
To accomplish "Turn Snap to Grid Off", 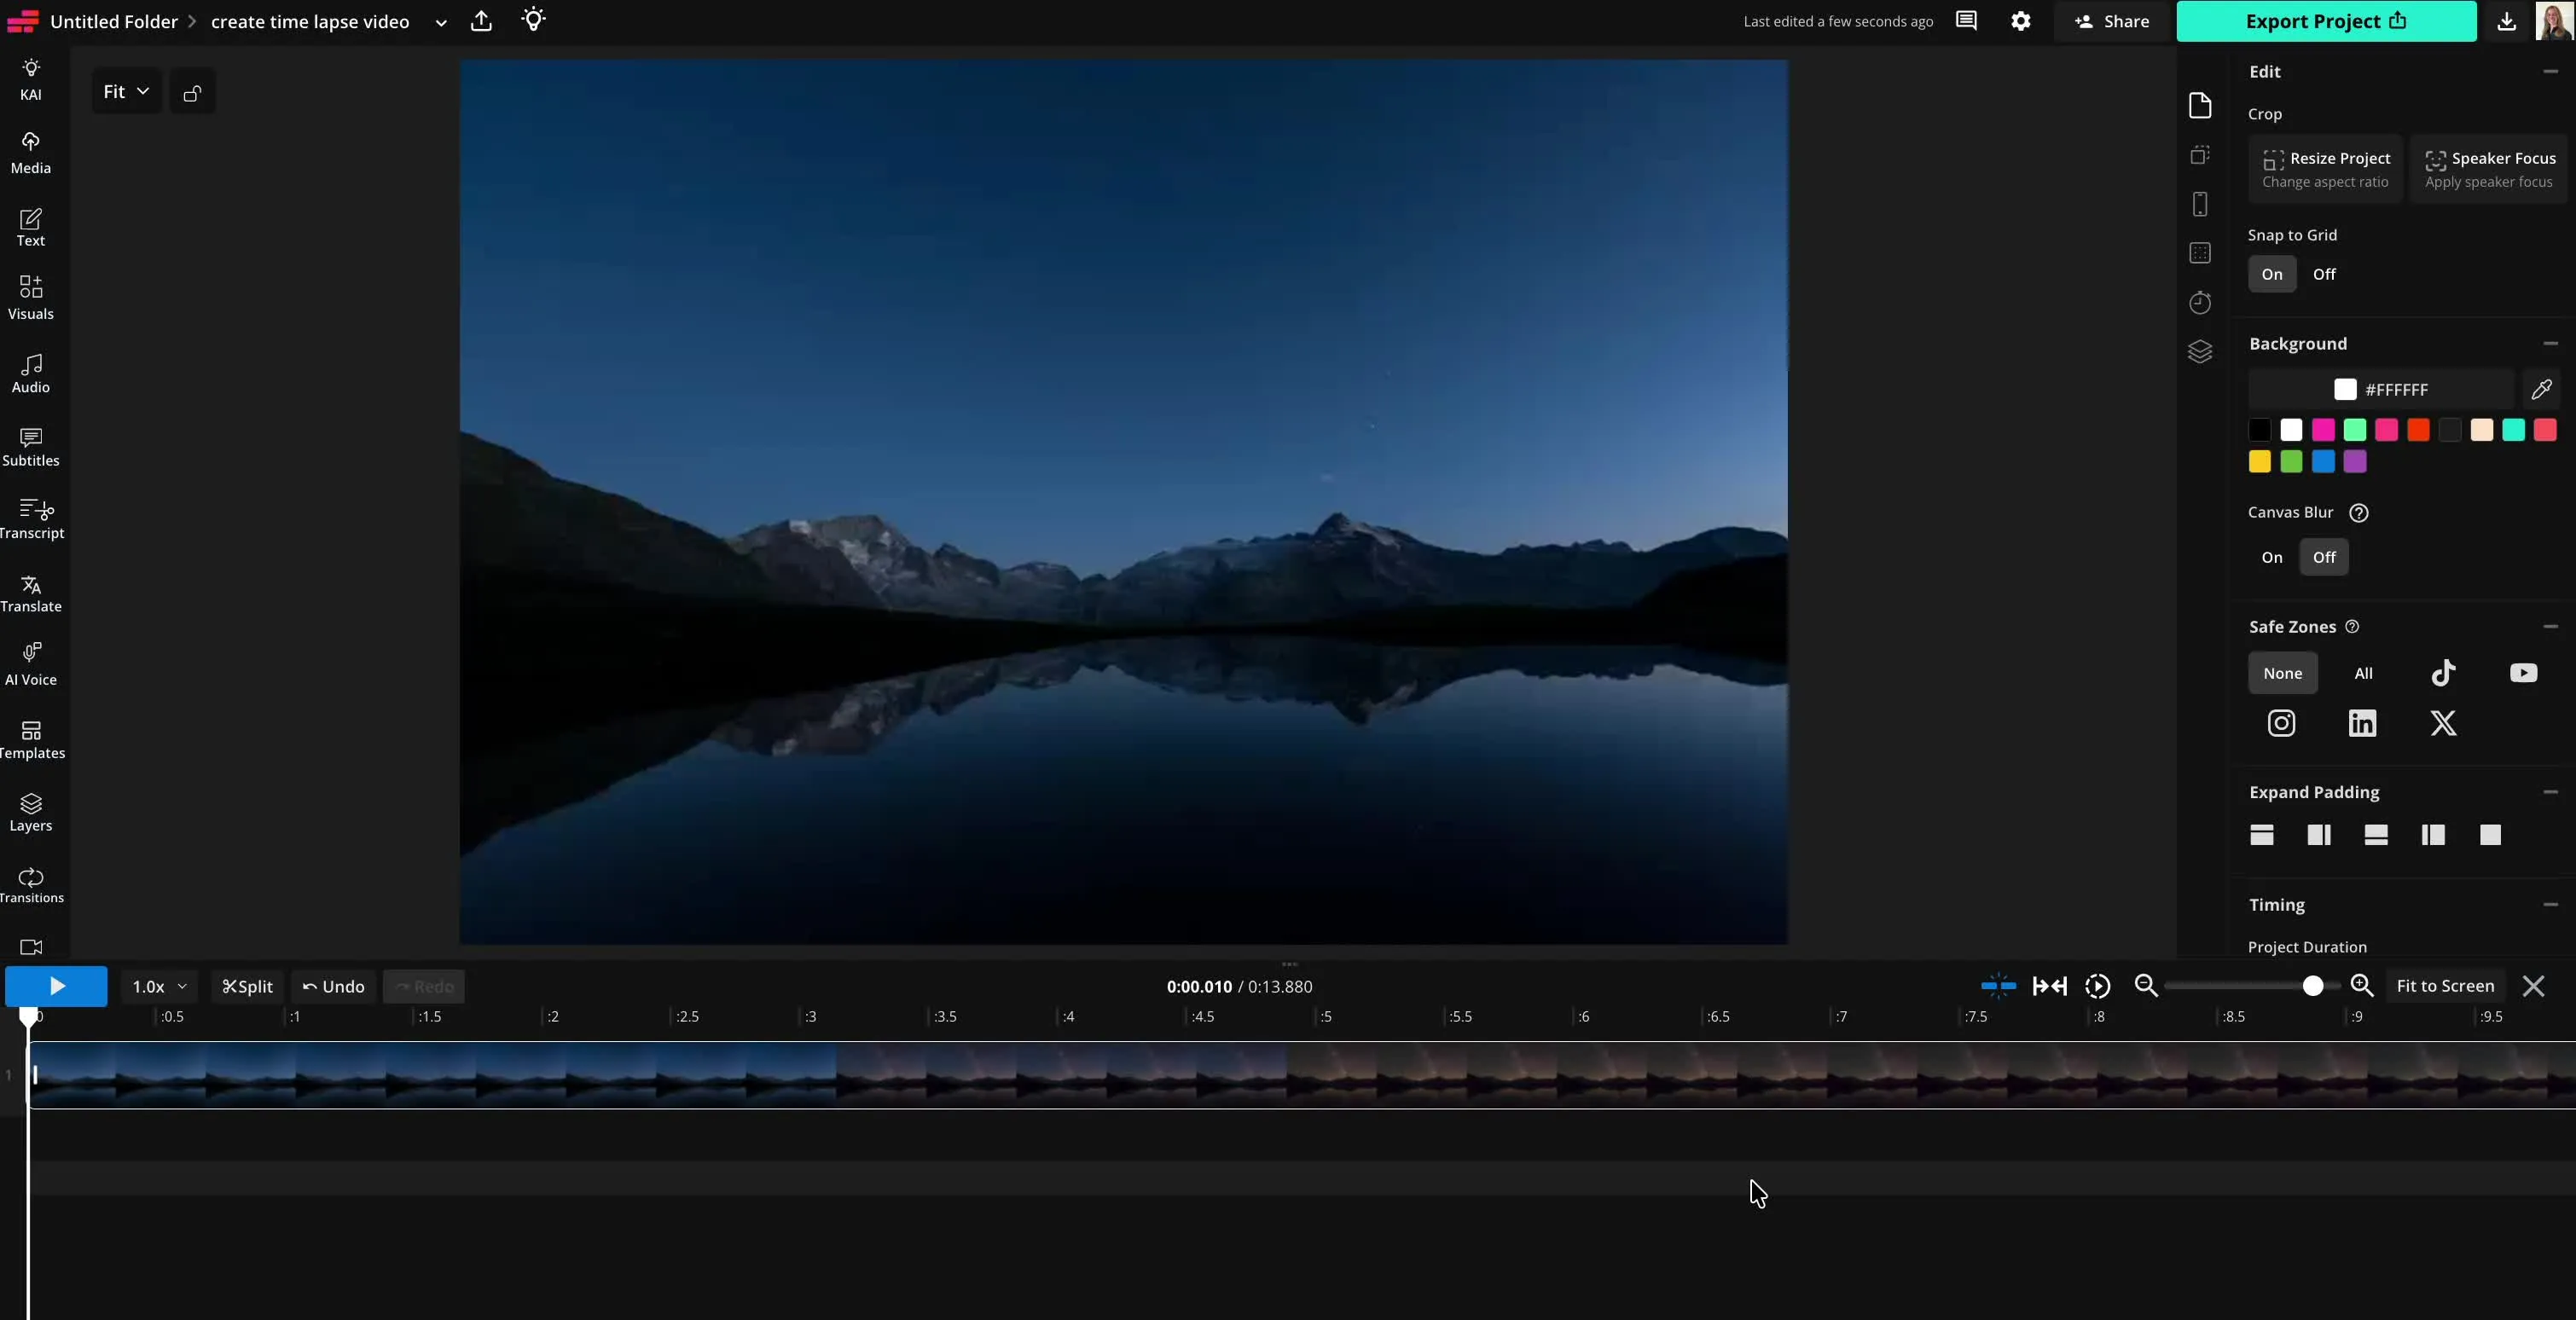I will click(x=2324, y=274).
